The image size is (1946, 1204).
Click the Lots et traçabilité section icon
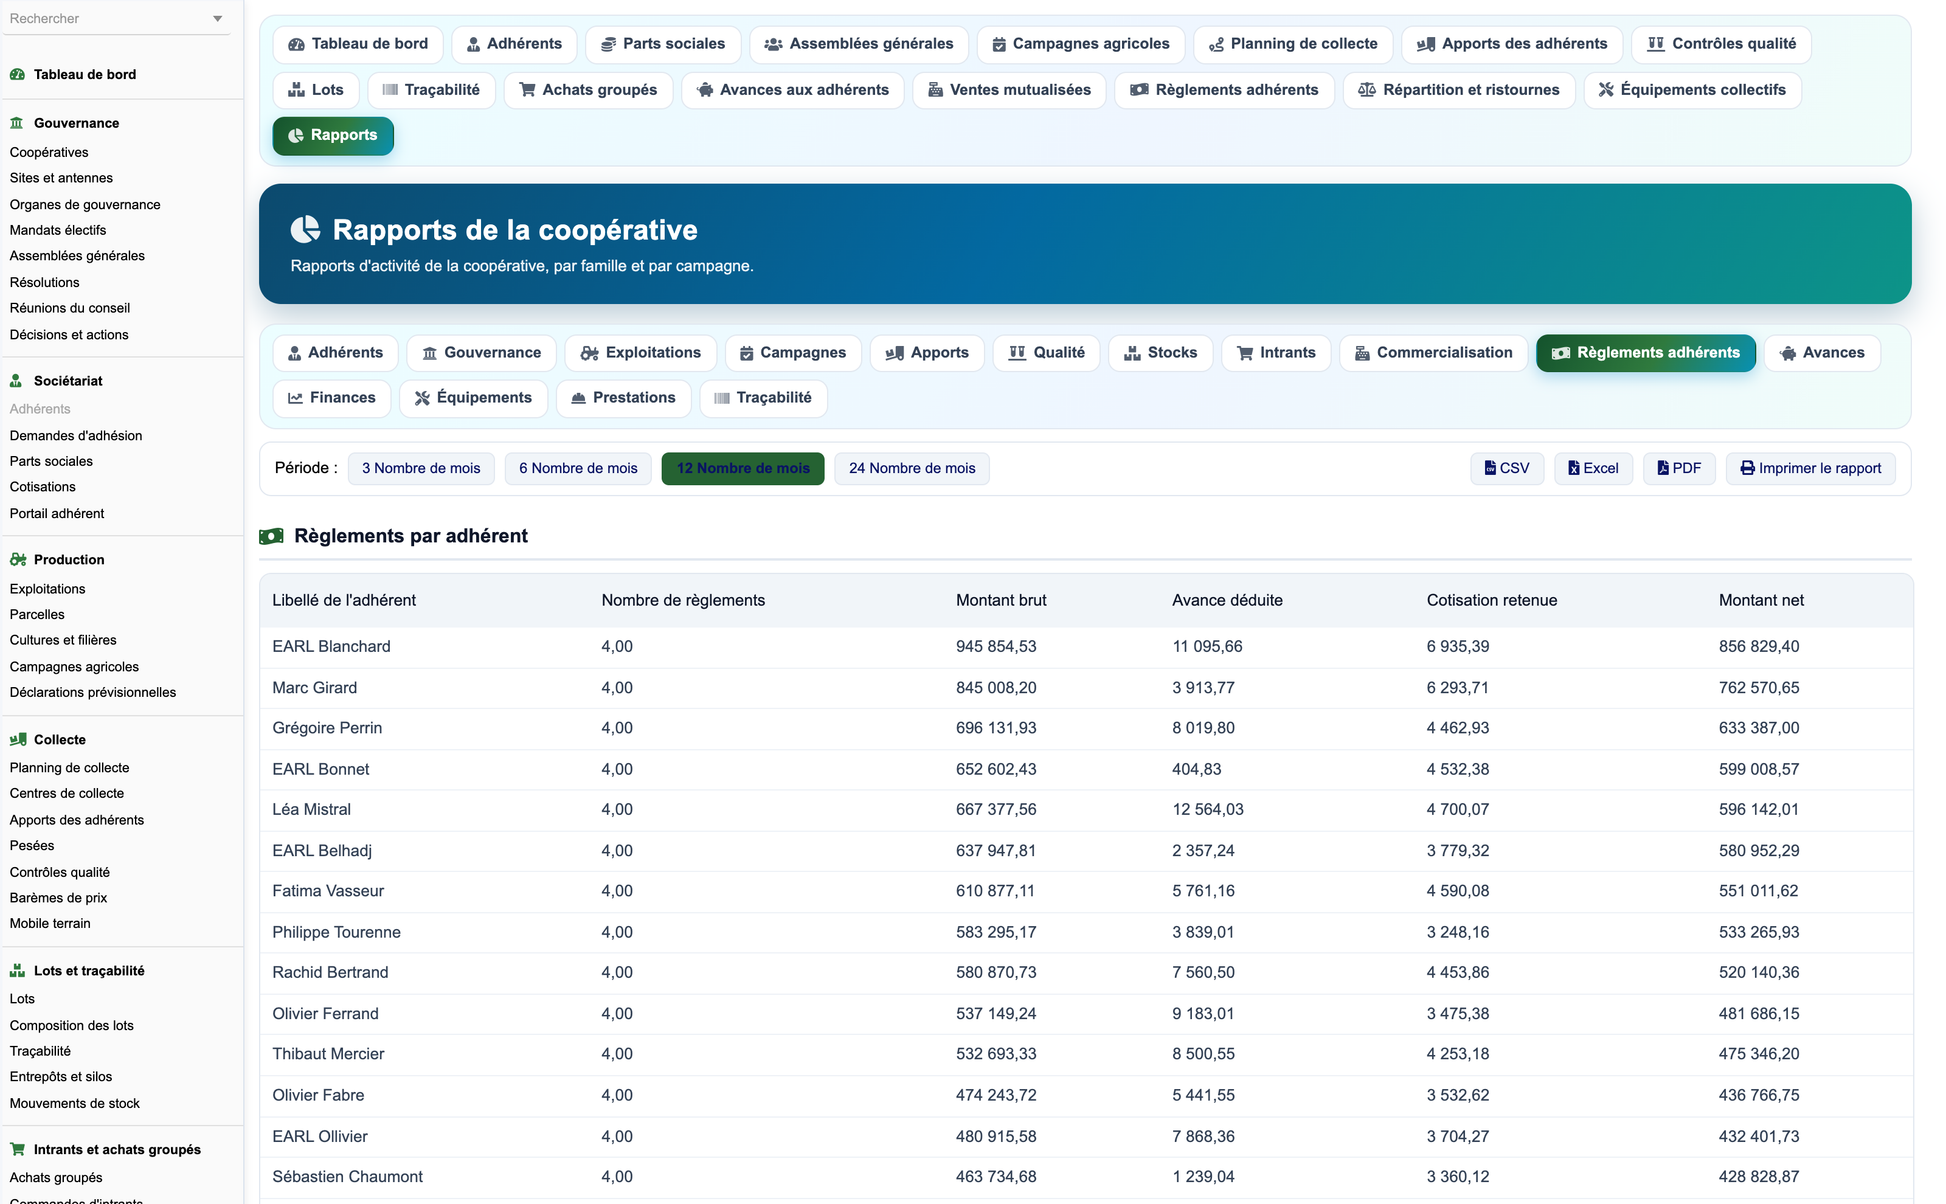click(17, 971)
